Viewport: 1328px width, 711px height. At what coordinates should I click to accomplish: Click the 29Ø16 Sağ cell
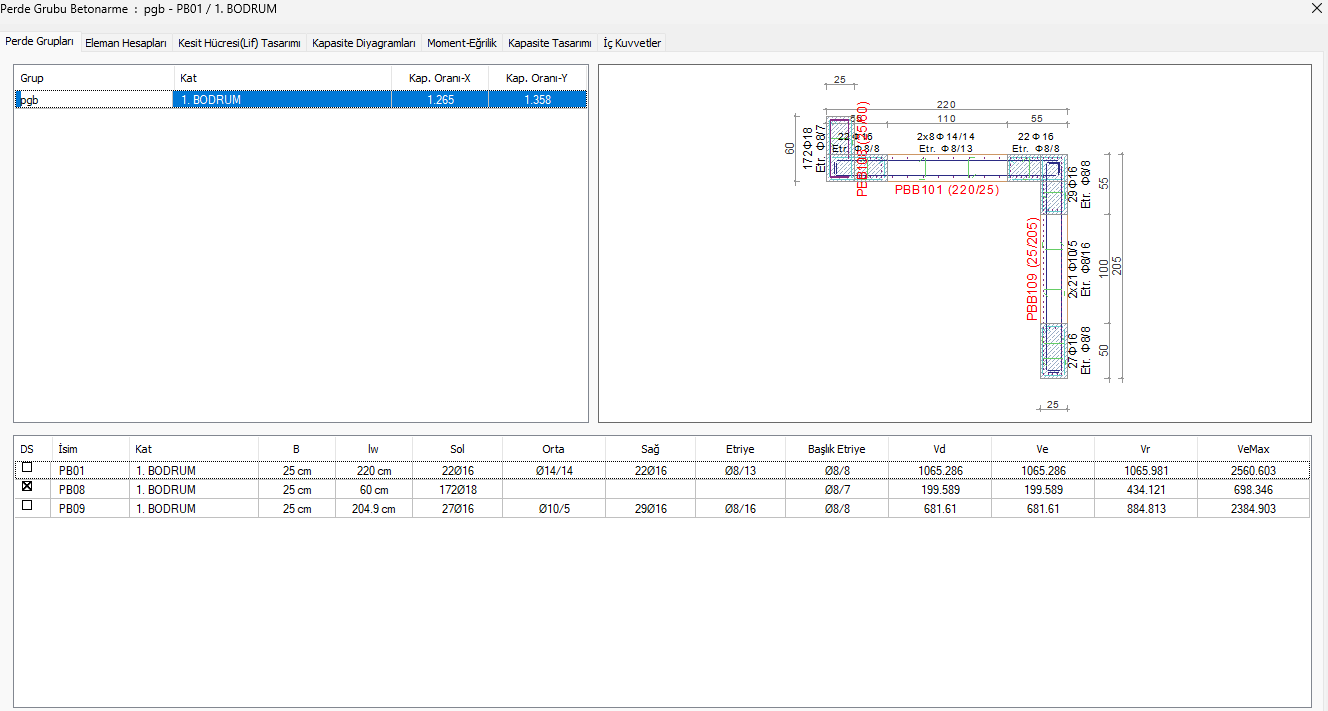(x=651, y=509)
